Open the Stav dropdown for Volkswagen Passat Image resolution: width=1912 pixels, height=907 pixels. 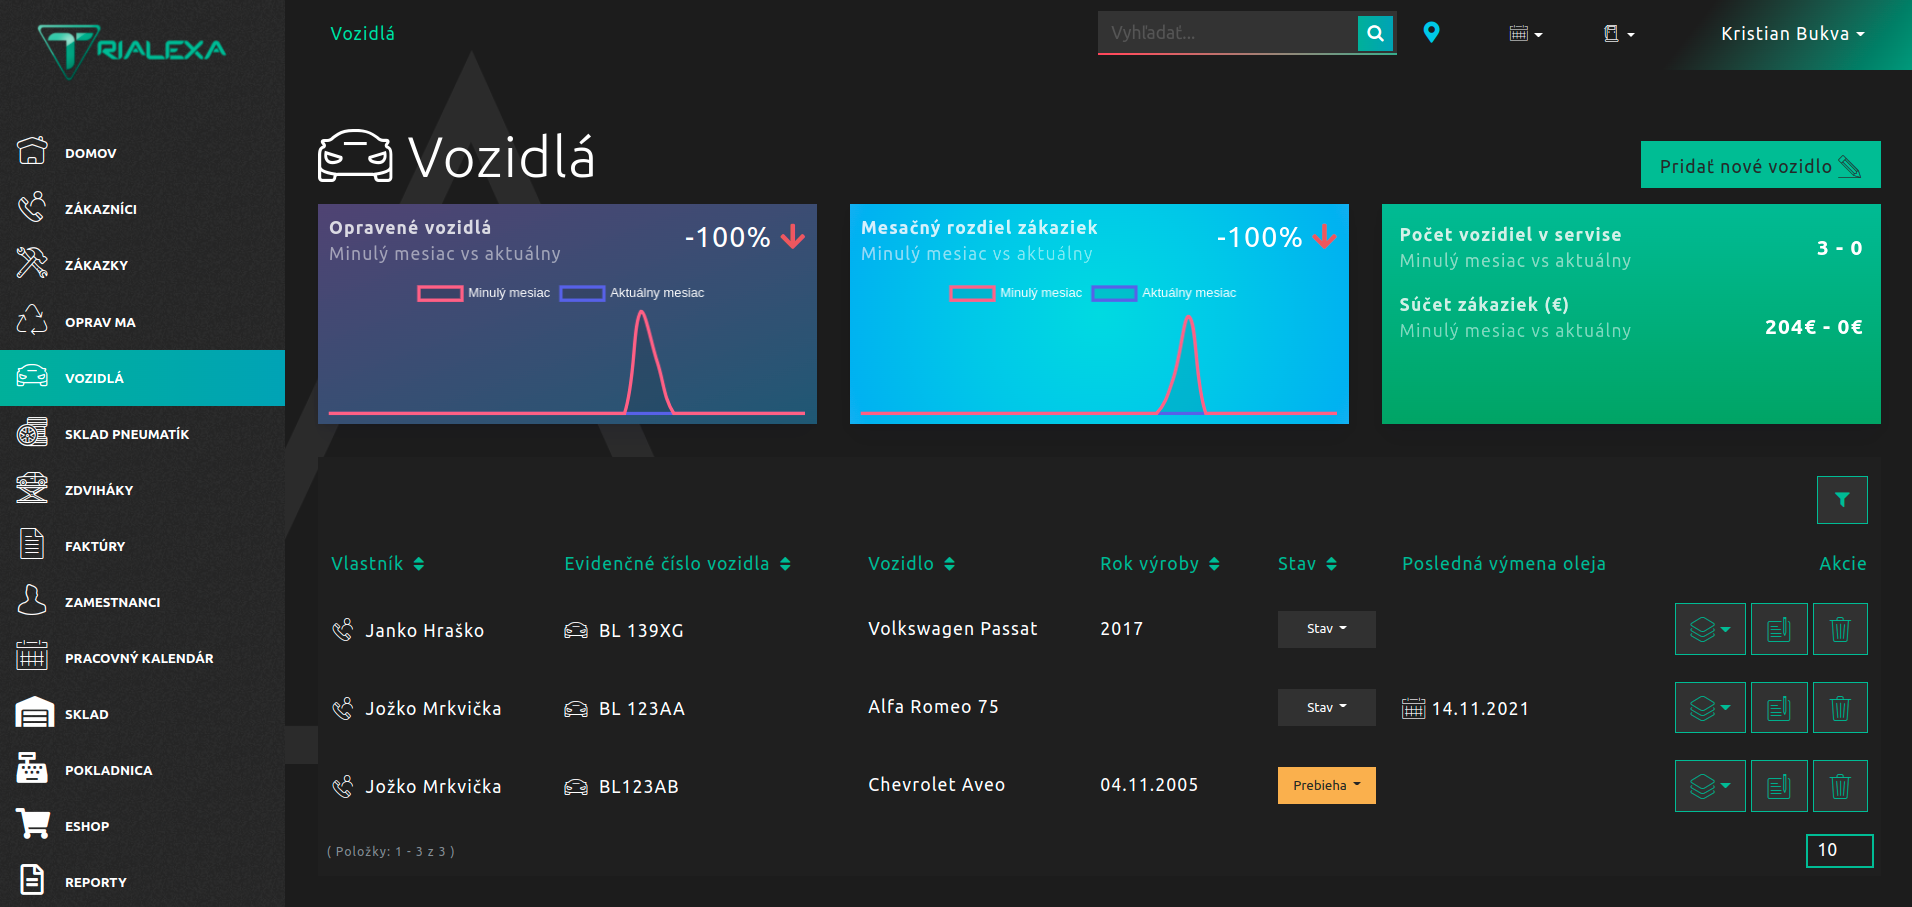(1326, 629)
